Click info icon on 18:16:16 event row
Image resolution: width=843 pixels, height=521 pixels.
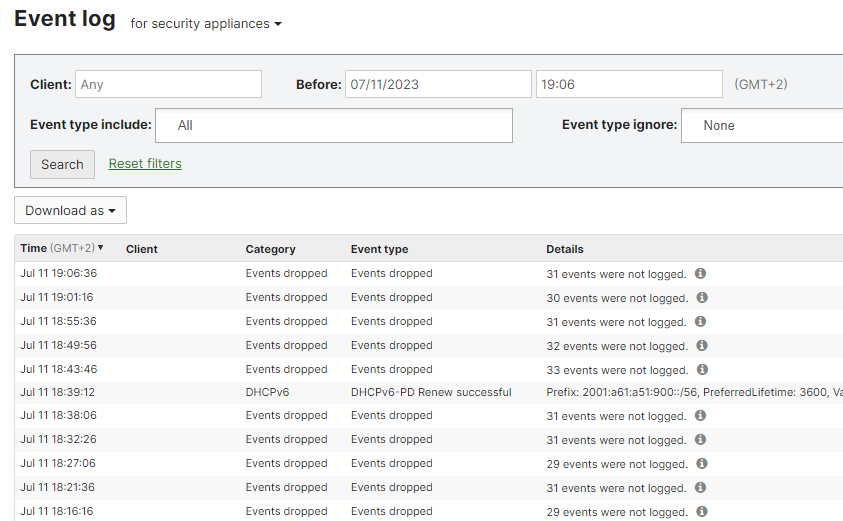pos(702,511)
